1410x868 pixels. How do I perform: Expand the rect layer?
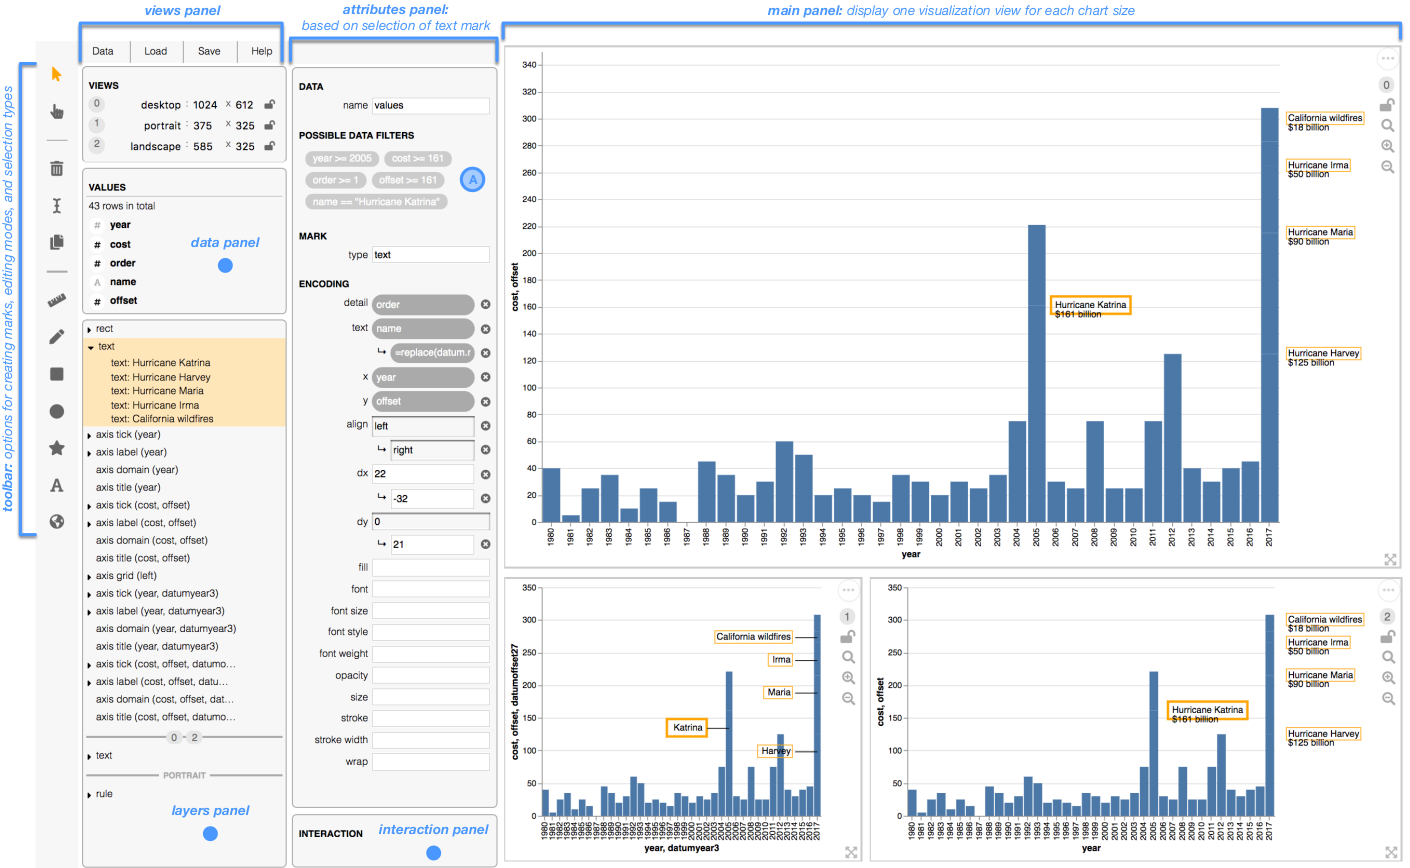[x=89, y=329]
